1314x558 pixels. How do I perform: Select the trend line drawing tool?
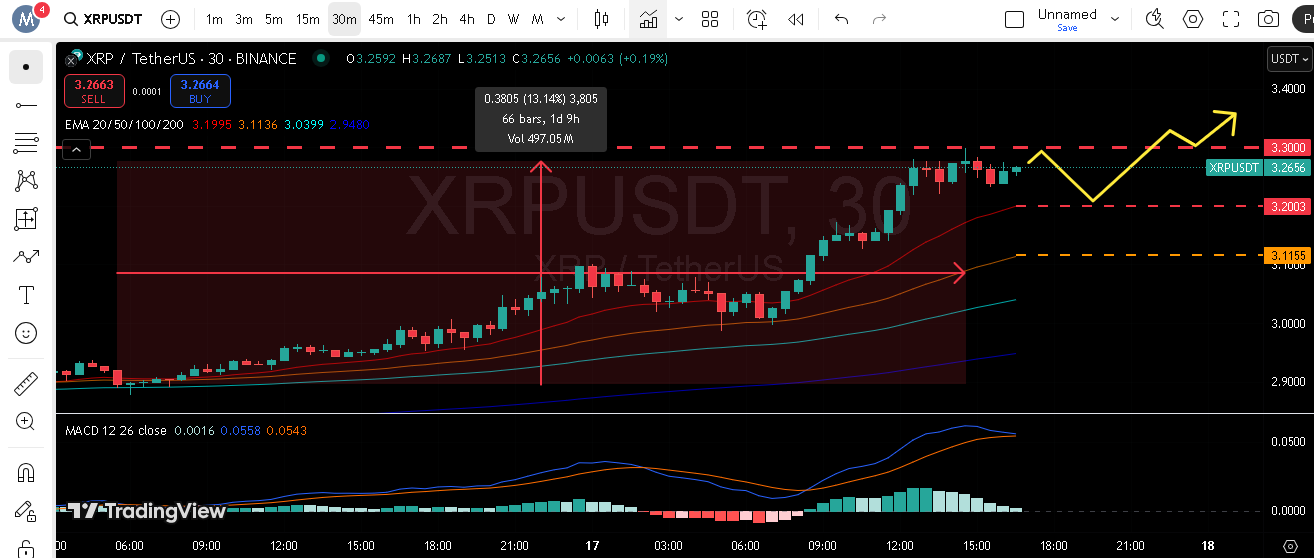(x=26, y=105)
